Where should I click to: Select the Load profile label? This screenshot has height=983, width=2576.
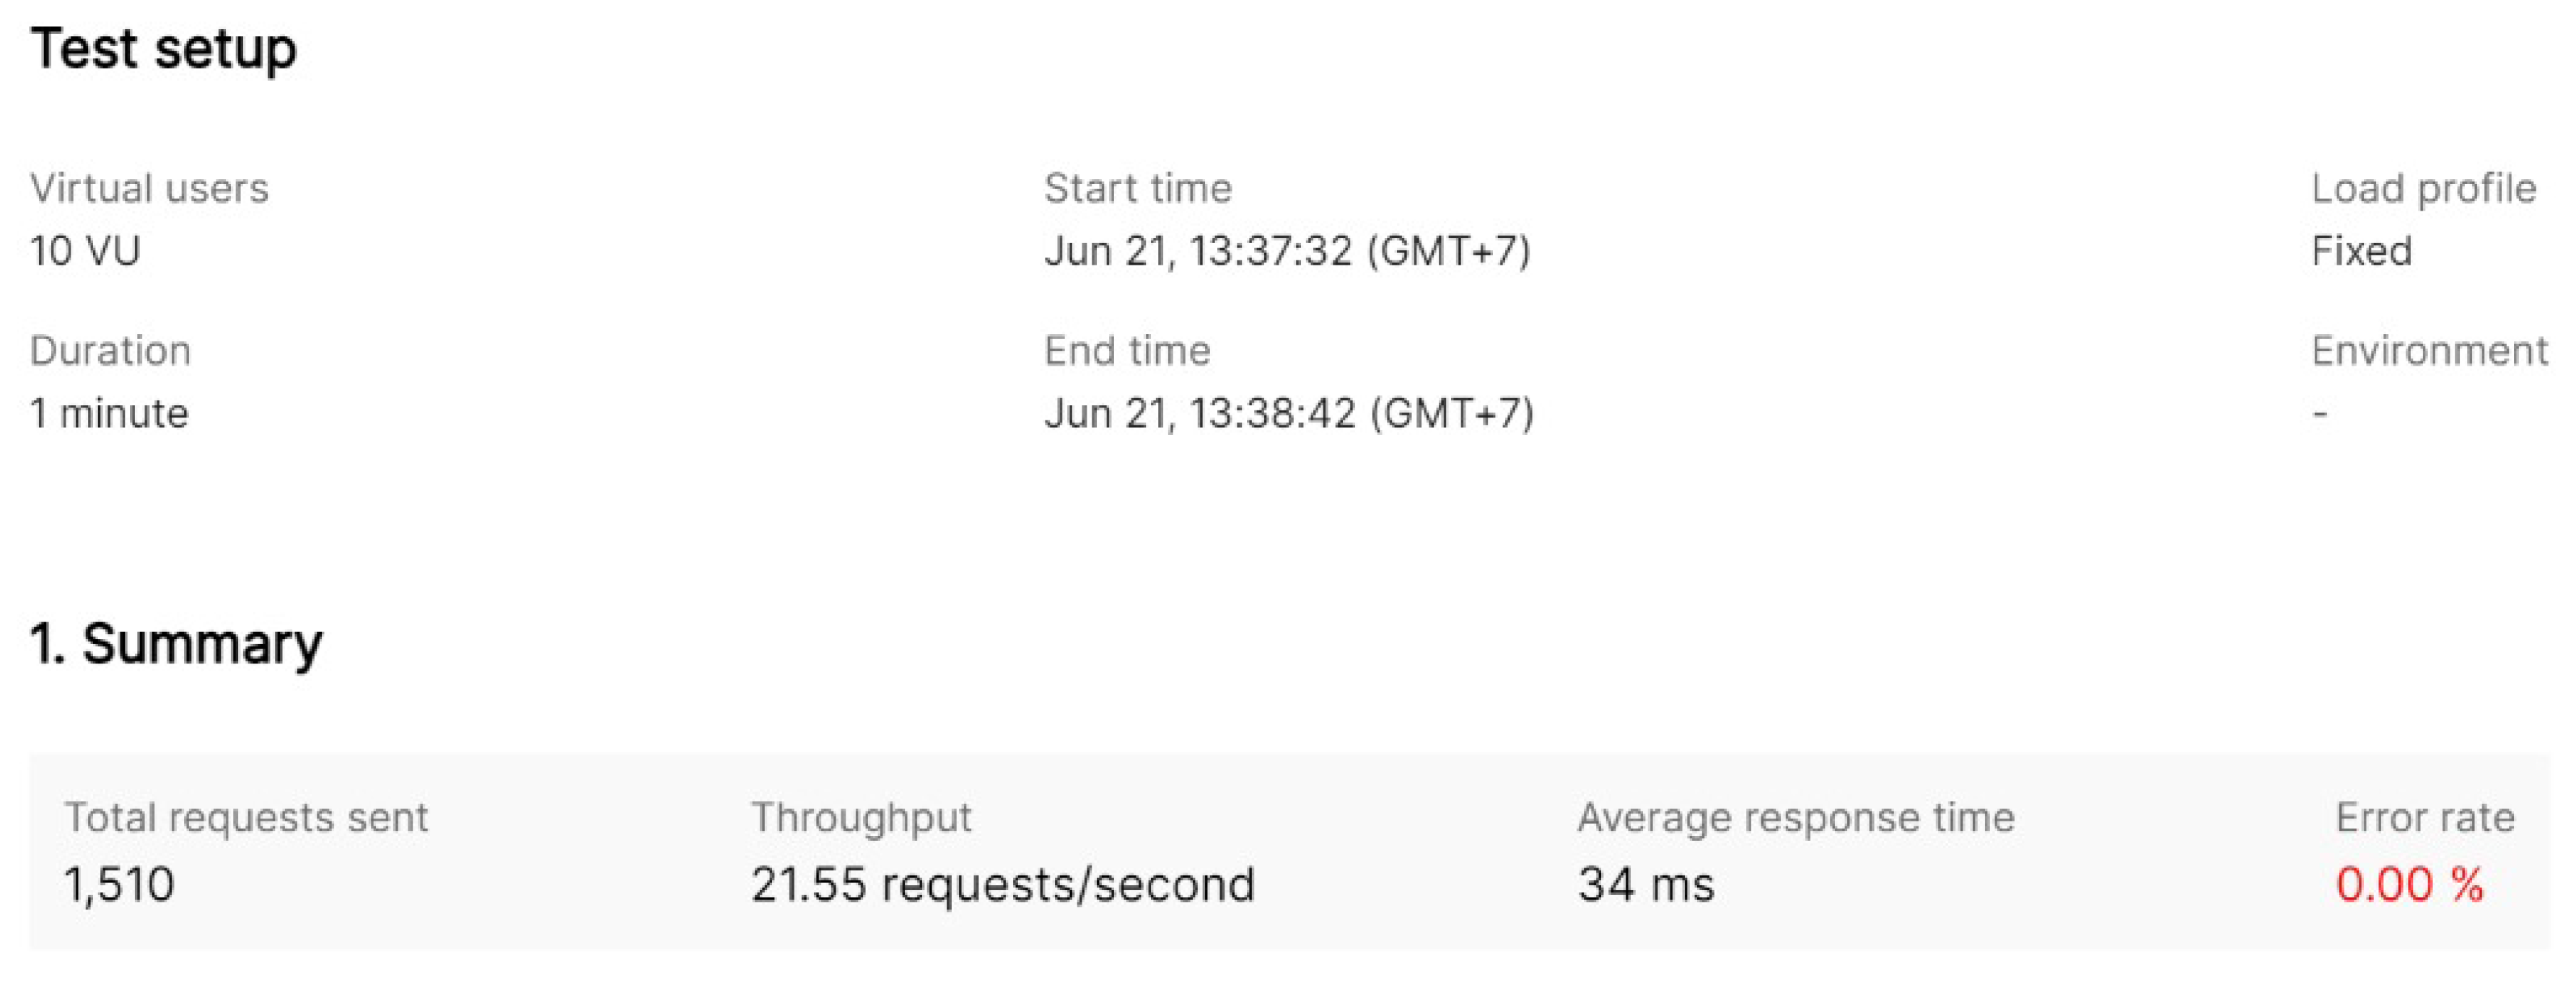[x=2423, y=188]
